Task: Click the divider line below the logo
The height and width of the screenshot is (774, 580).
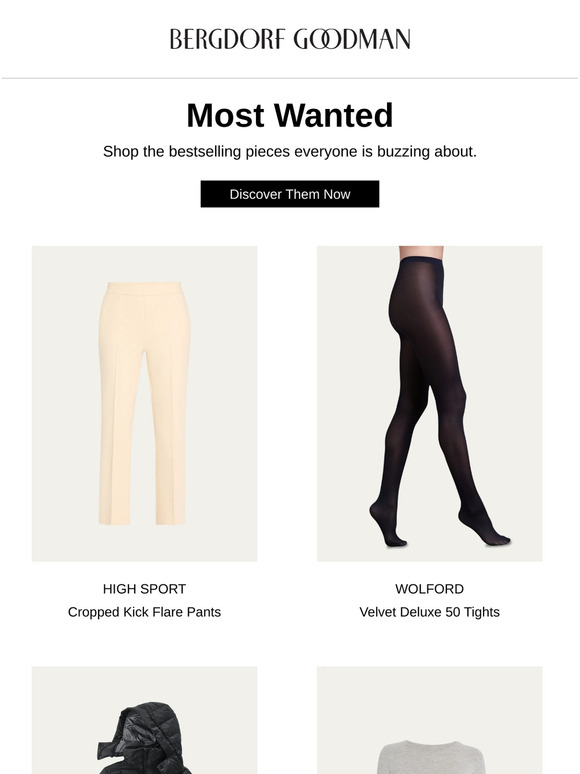Action: pos(290,78)
